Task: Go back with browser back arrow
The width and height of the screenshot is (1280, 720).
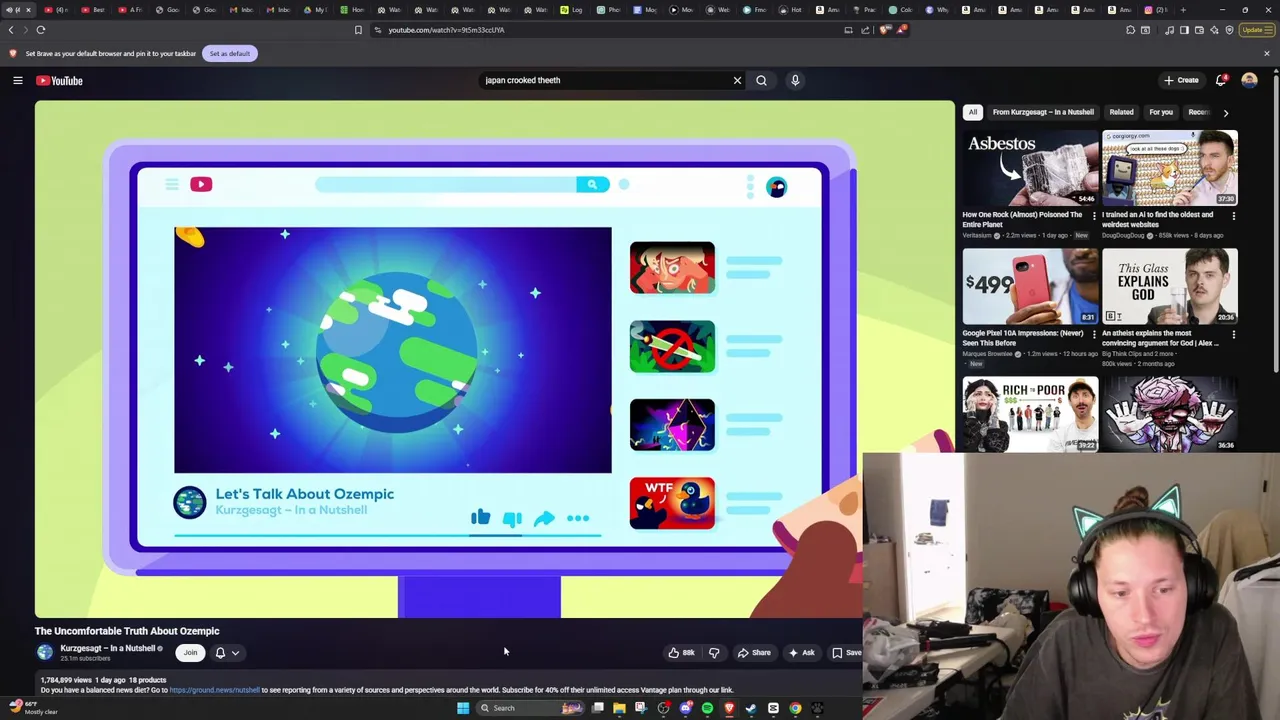Action: [x=11, y=30]
